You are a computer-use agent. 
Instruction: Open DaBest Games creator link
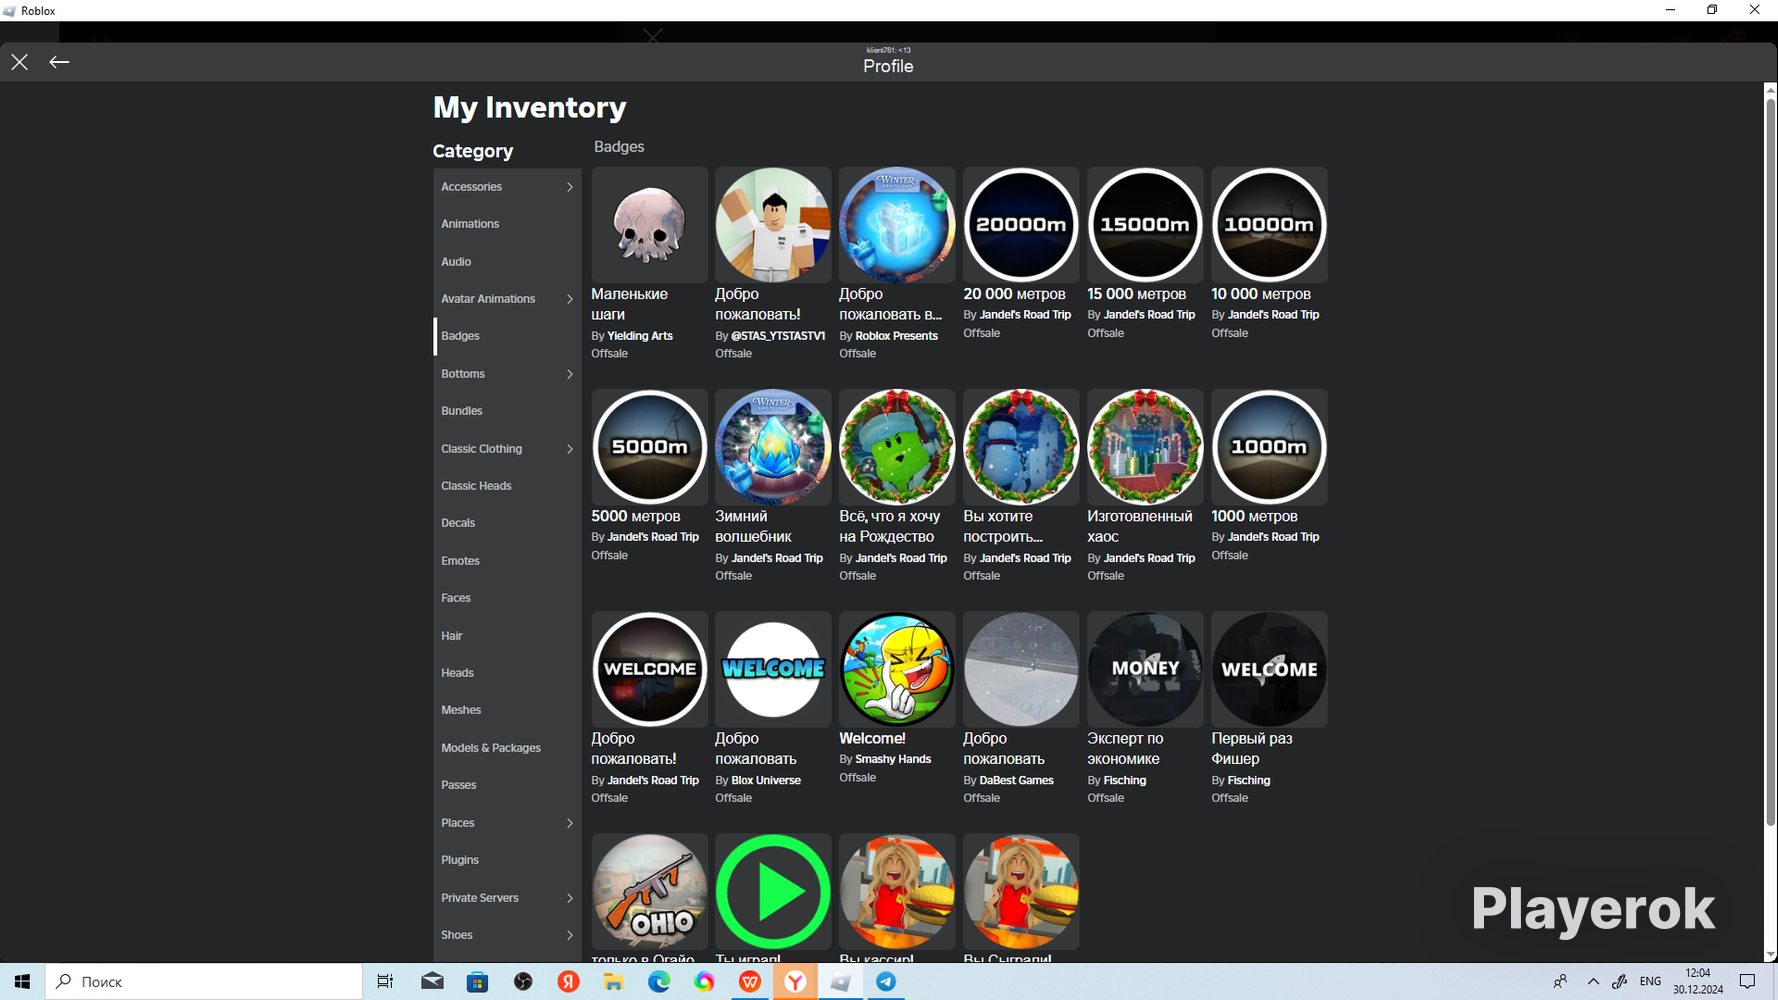pos(1016,780)
